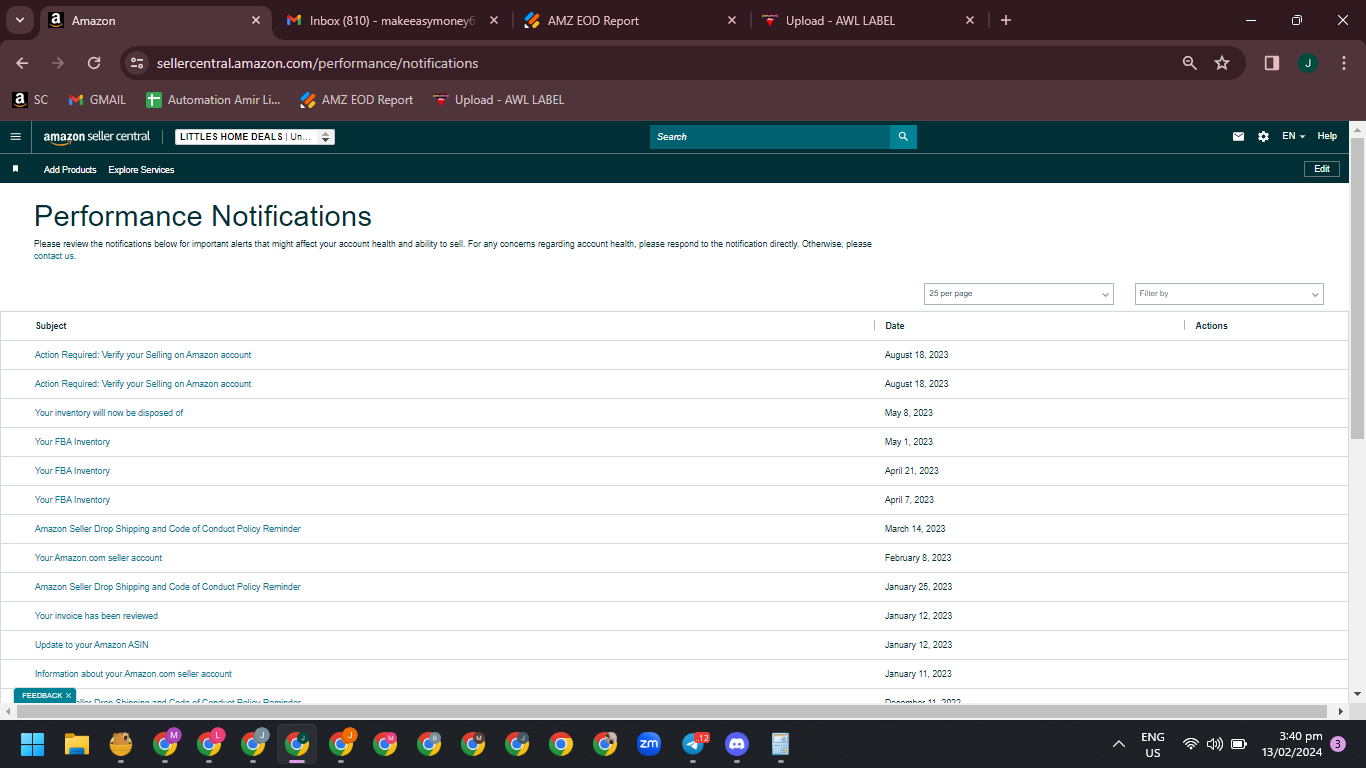Open the Seller Central settings gear

click(1263, 137)
